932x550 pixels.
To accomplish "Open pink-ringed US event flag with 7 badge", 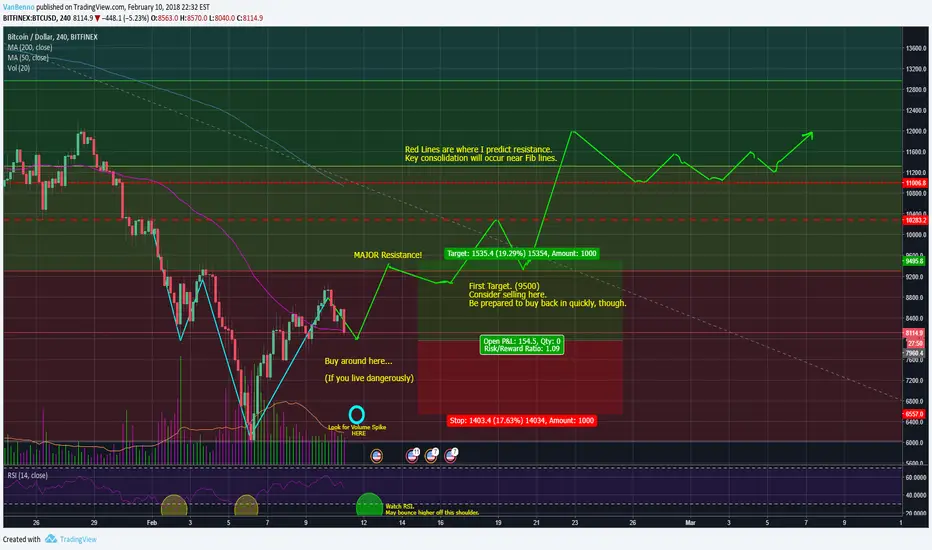I will click(451, 455).
